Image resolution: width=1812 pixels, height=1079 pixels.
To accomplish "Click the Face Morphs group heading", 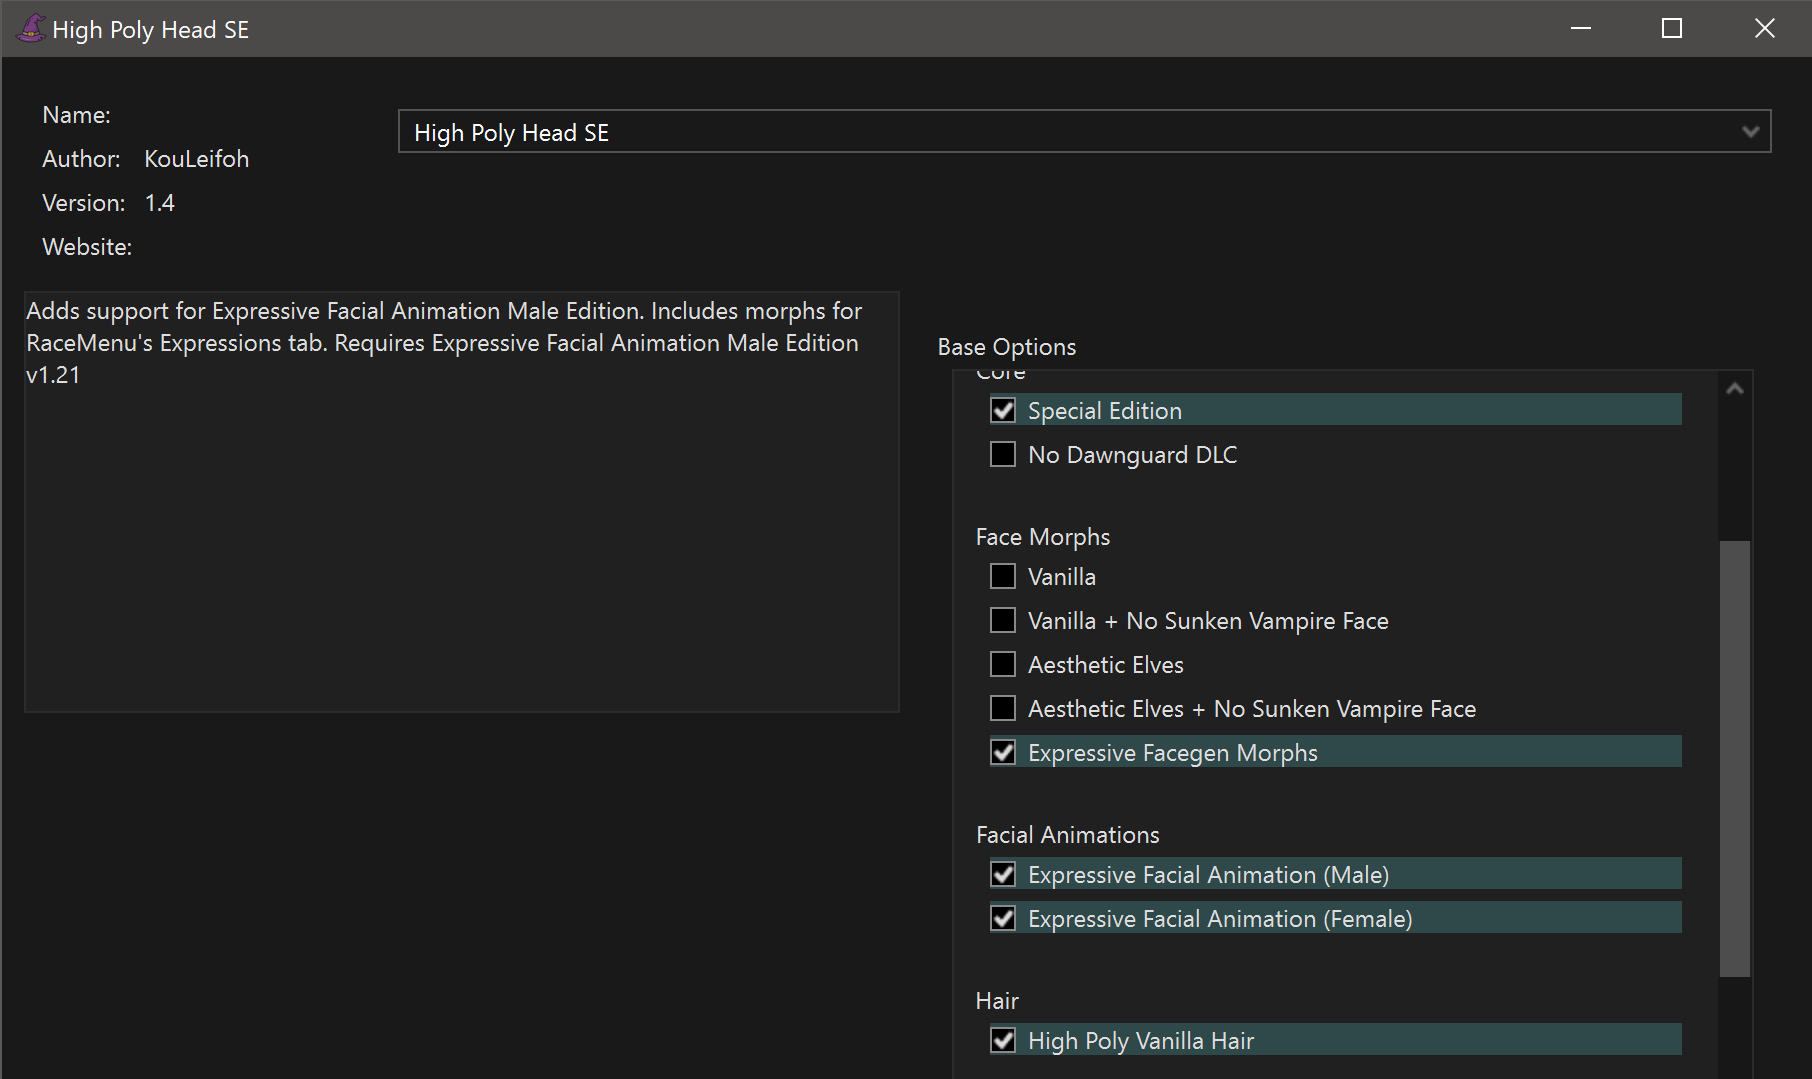I will (1043, 537).
